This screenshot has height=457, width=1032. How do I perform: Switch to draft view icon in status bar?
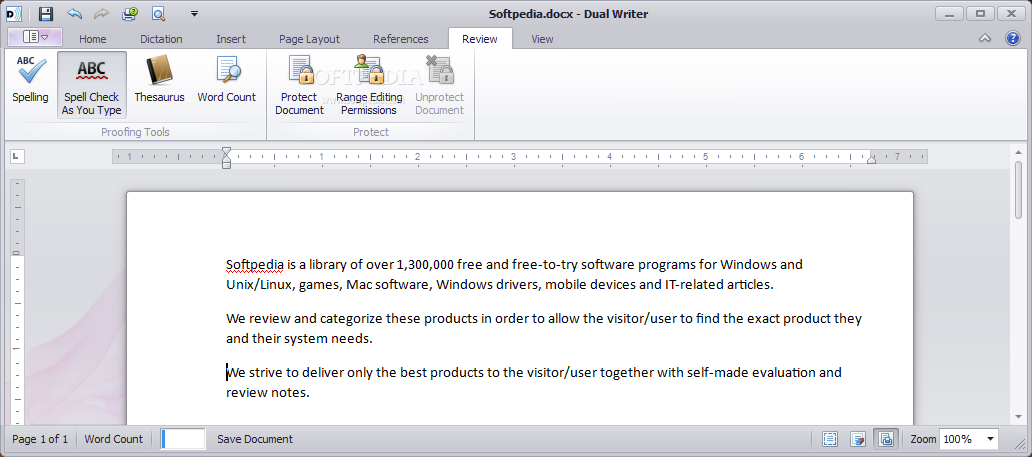[857, 439]
